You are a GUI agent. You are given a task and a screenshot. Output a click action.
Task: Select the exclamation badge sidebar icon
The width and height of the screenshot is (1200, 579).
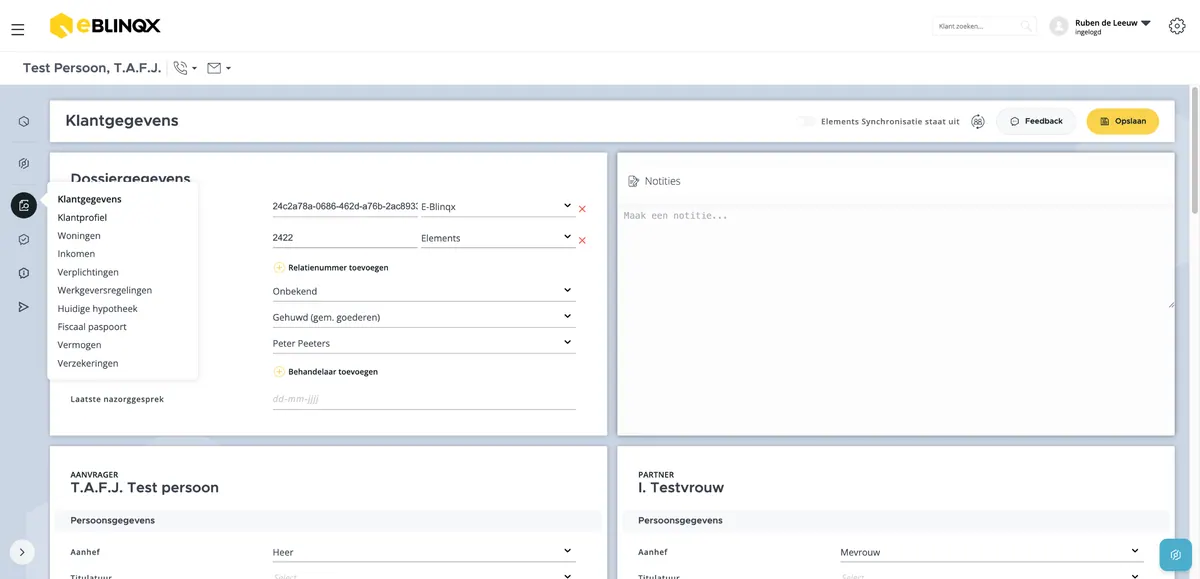(x=24, y=273)
